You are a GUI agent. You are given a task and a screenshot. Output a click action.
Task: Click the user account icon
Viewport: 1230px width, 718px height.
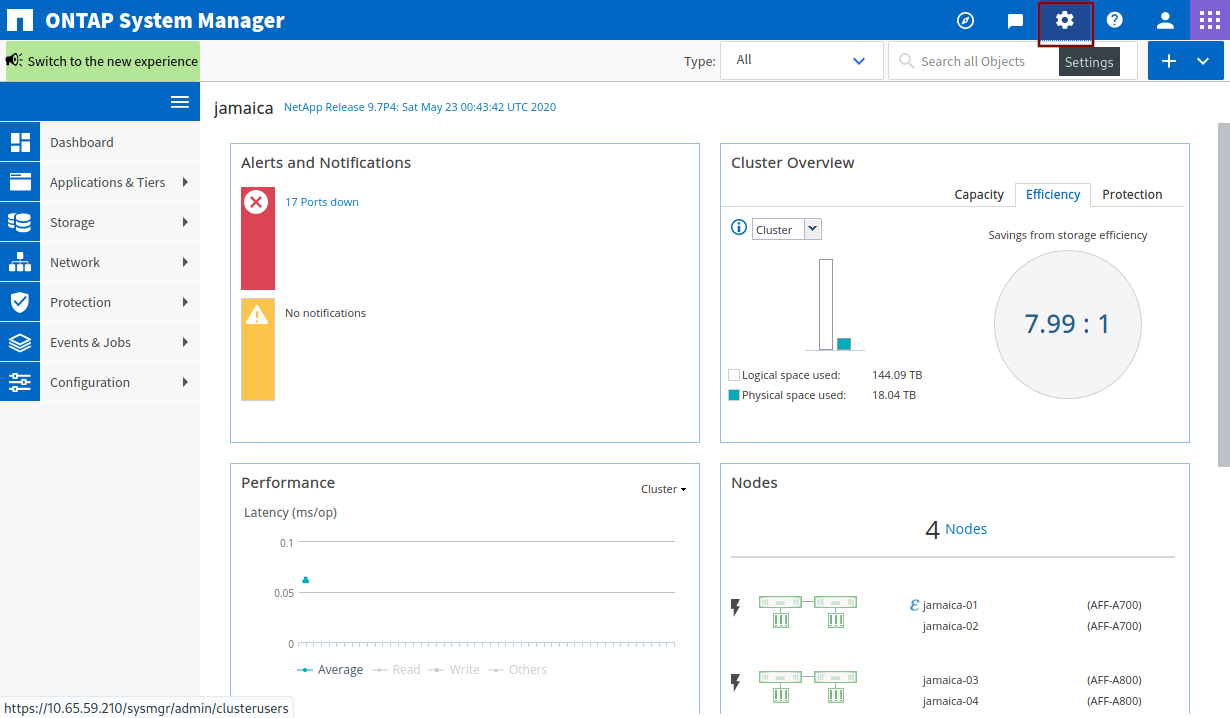click(1165, 21)
